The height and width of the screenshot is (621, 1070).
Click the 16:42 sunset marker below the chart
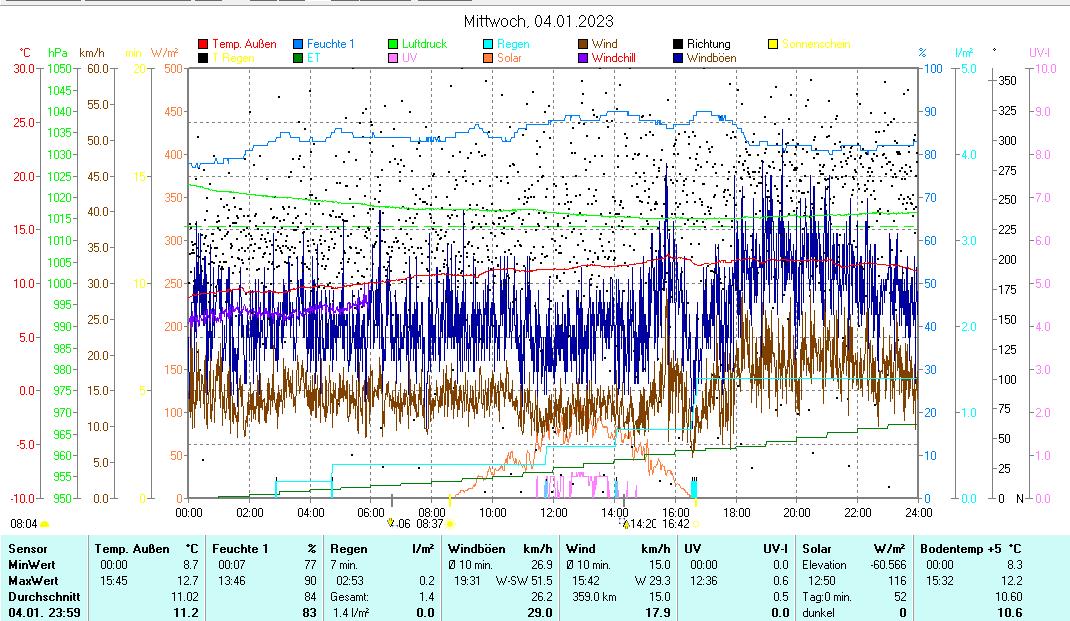(676, 523)
